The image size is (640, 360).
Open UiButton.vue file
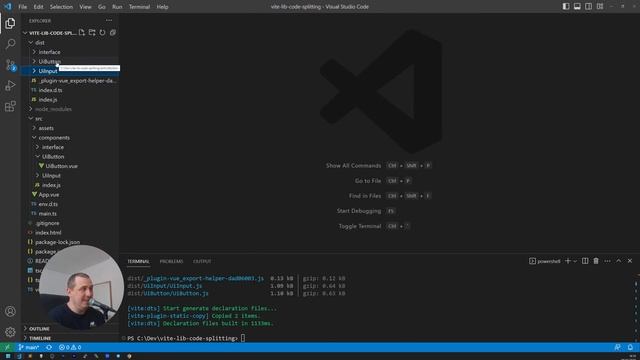pos(70,166)
